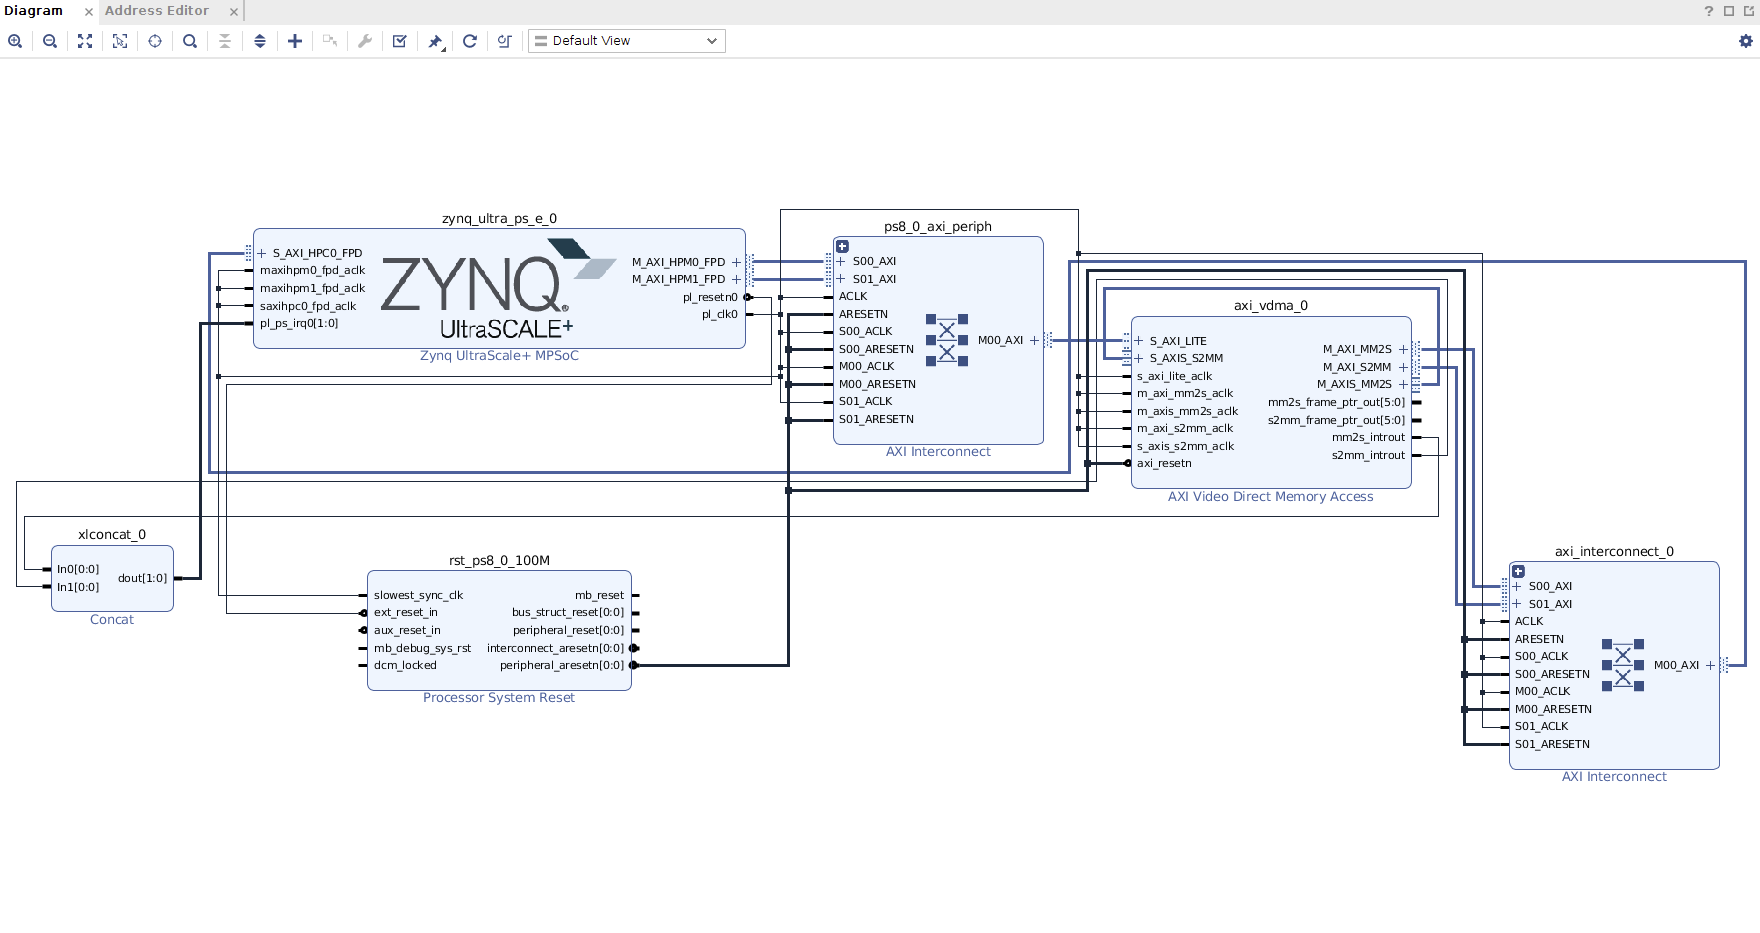1760x933 pixels.
Task: Select the xlconcat_0 block title
Action: (112, 535)
